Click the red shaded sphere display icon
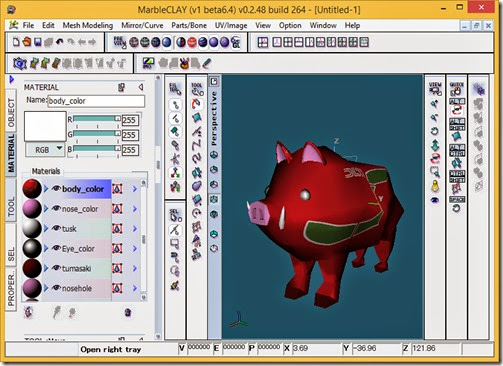Image resolution: width=503 pixels, height=366 pixels. [192, 42]
